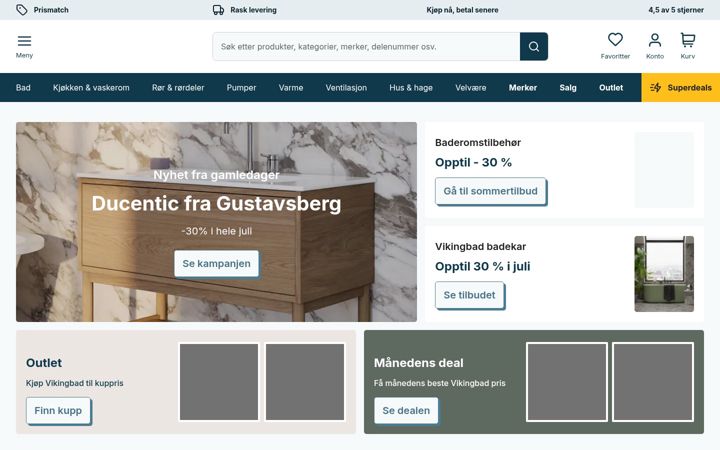
Task: Open the Vikingbad badekar thumbnail image
Action: coord(664,274)
